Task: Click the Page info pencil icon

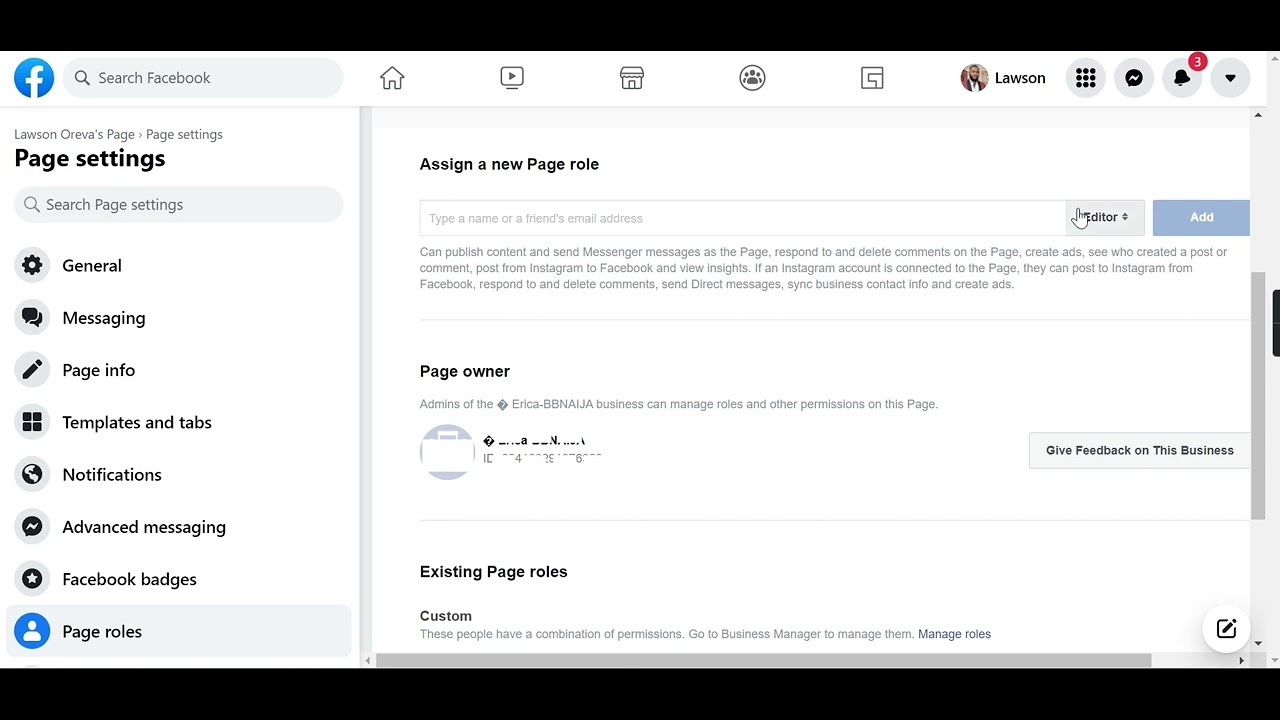Action: 32,370
